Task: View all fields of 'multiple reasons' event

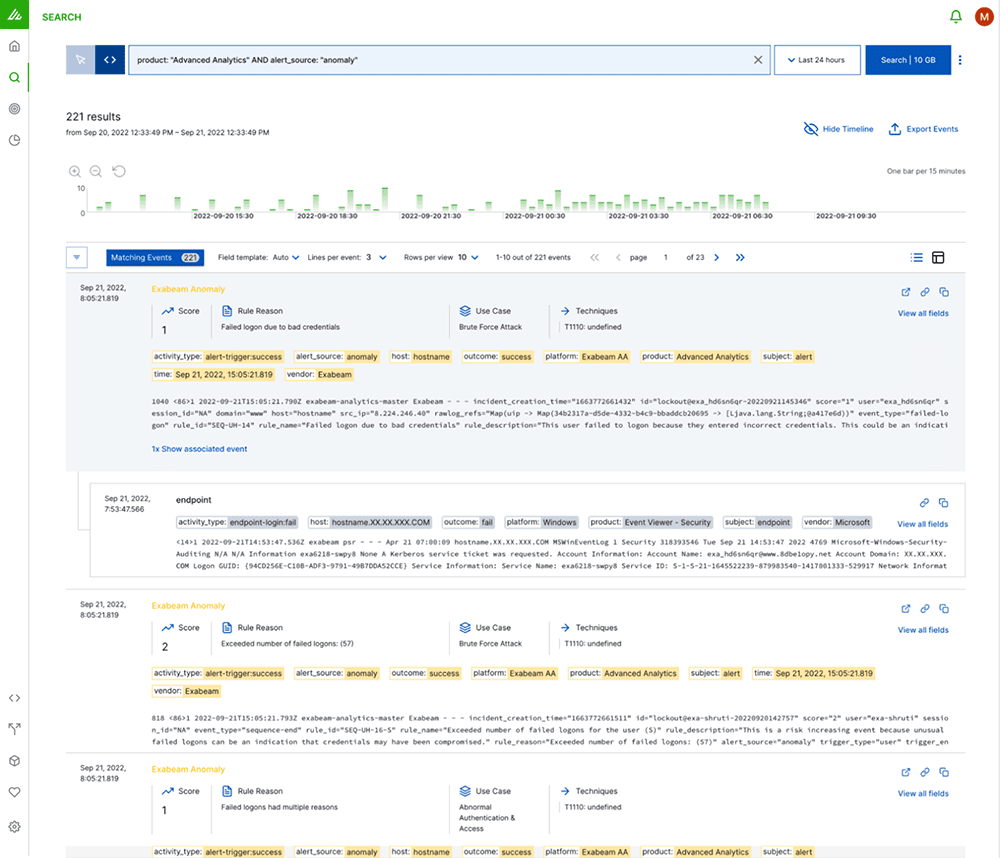Action: click(x=923, y=794)
